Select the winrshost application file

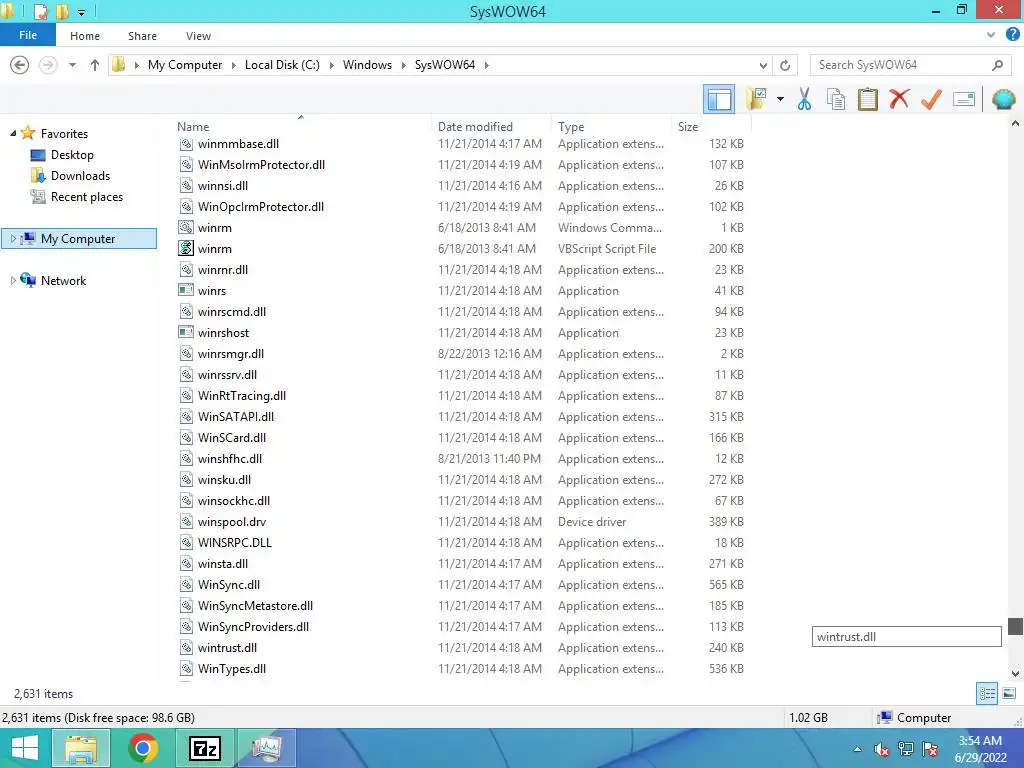point(223,332)
